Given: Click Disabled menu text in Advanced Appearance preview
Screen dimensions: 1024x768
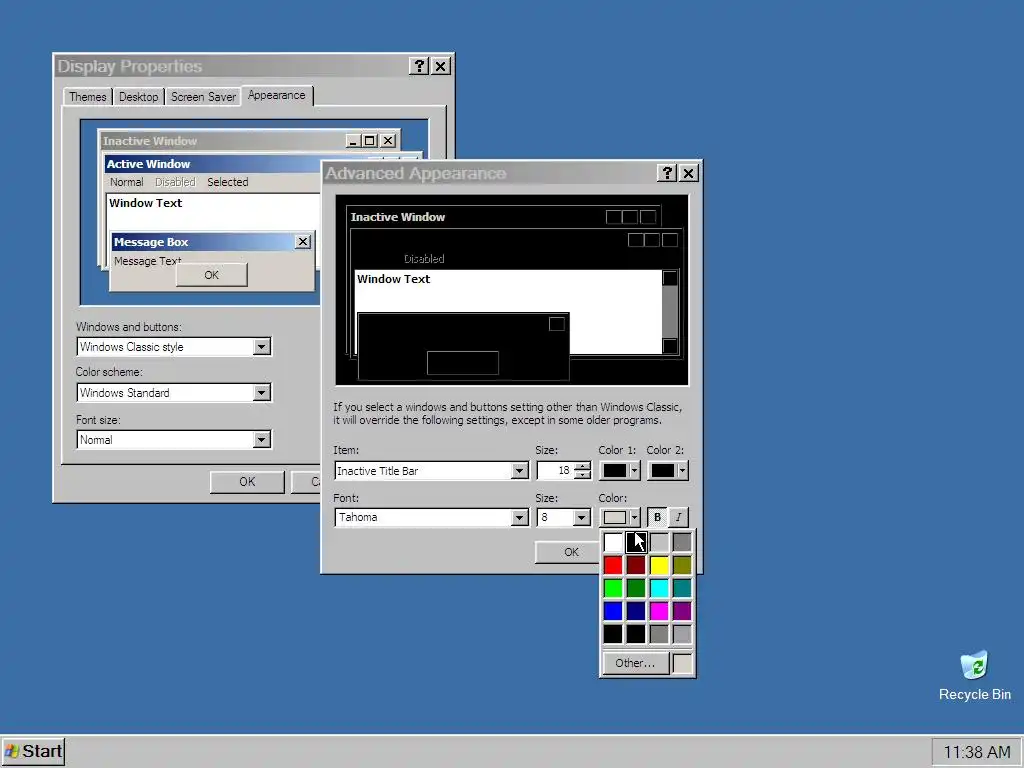Looking at the screenshot, I should [x=424, y=259].
